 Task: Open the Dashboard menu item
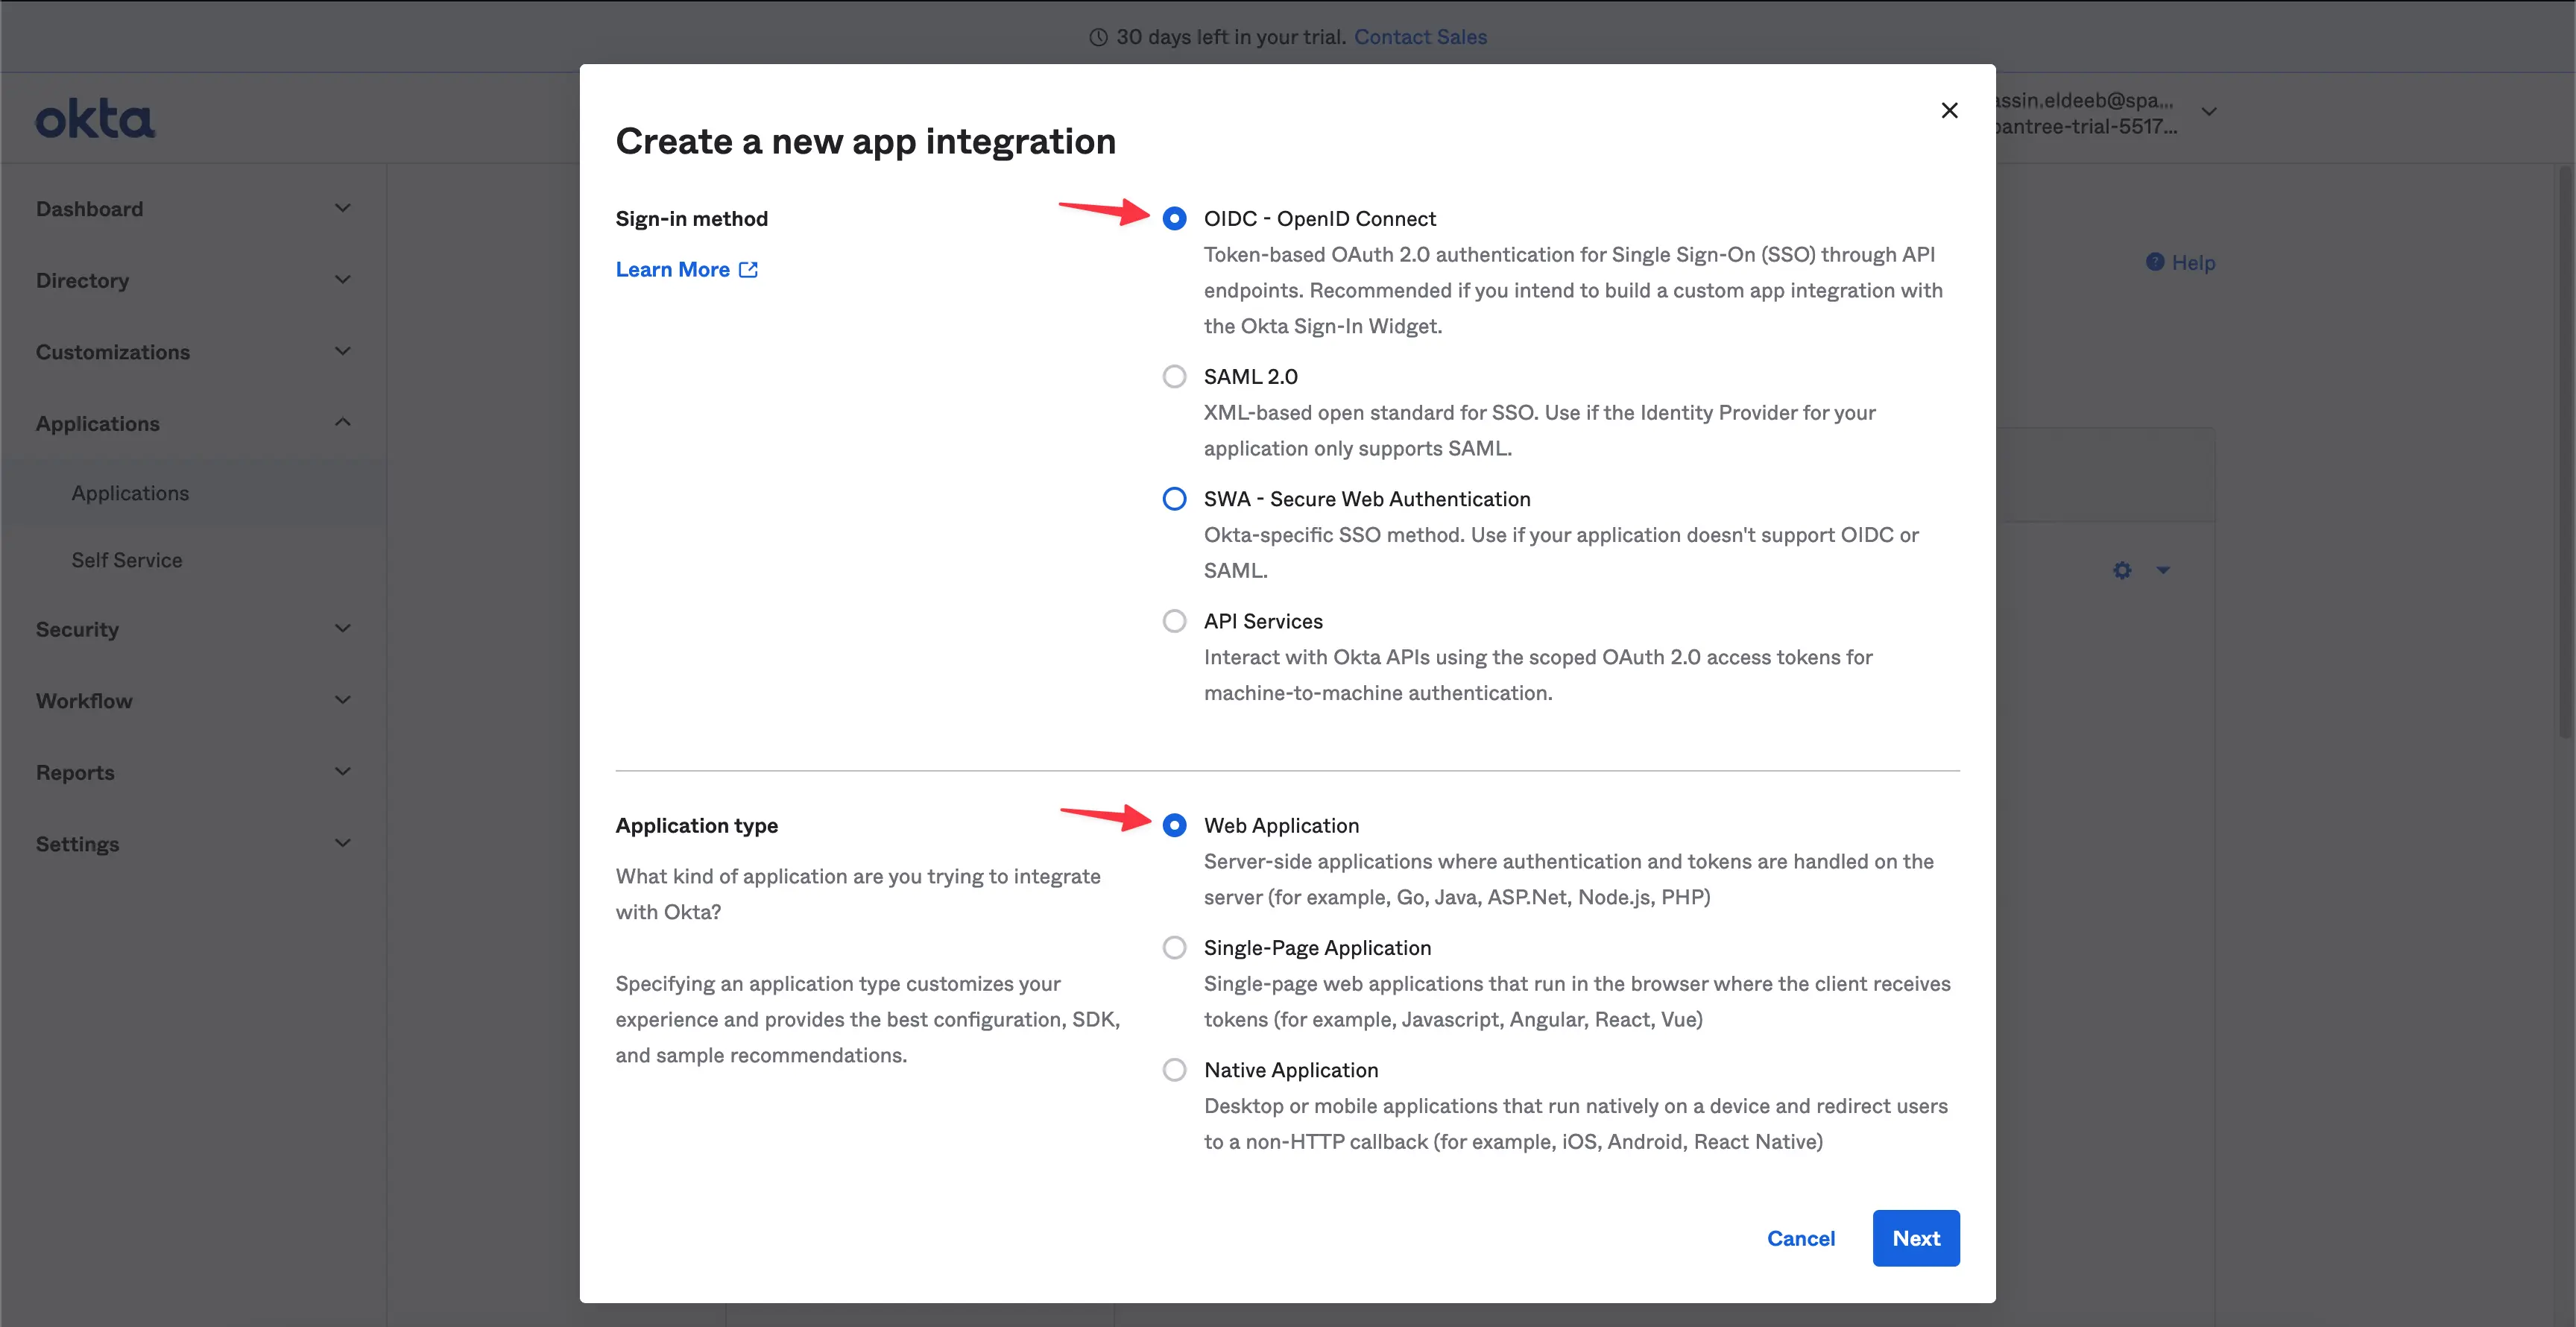90,208
